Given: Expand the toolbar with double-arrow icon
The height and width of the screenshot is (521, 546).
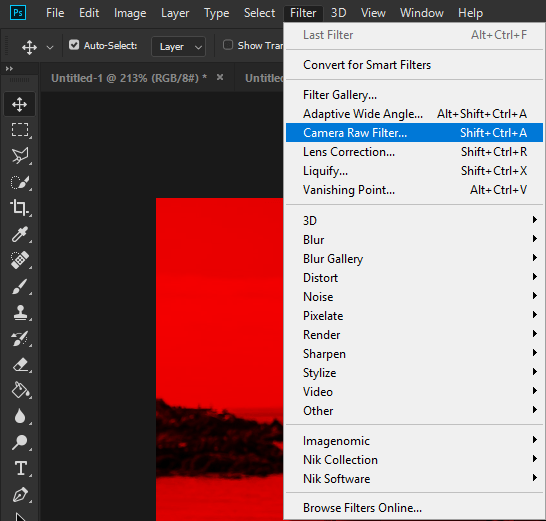Looking at the screenshot, I should coord(9,69).
